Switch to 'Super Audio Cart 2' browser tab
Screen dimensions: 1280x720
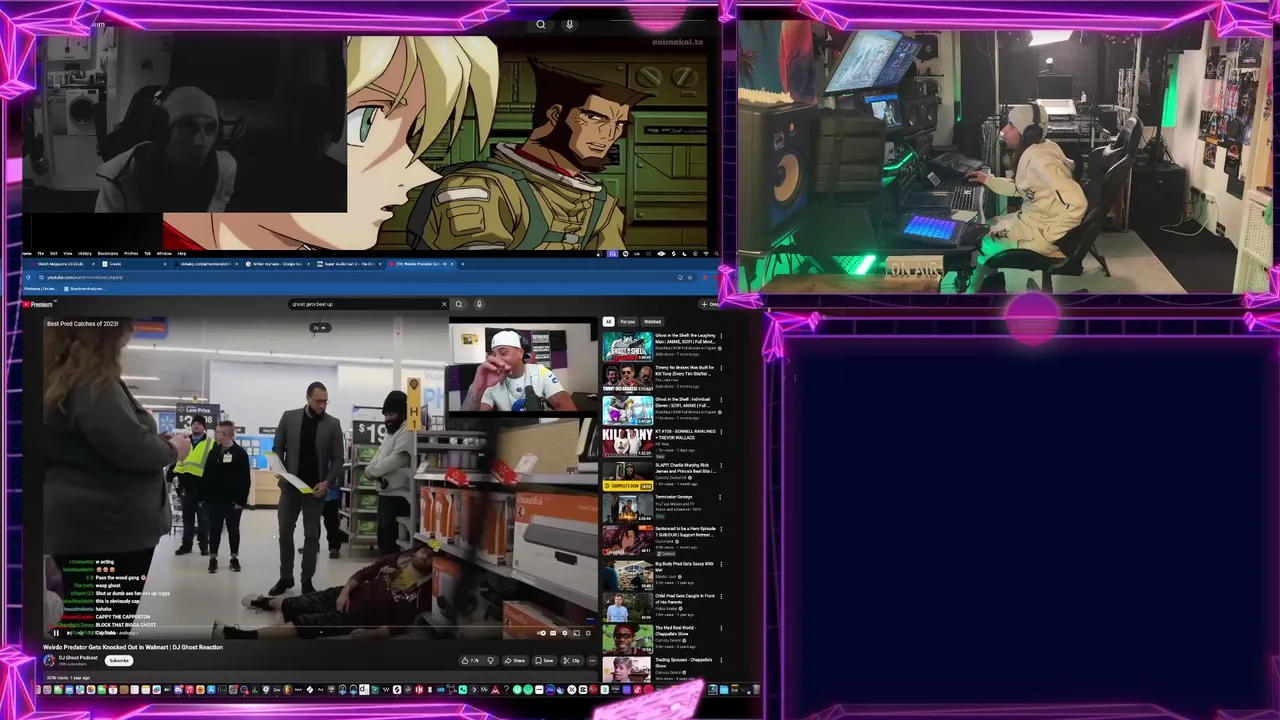(349, 264)
